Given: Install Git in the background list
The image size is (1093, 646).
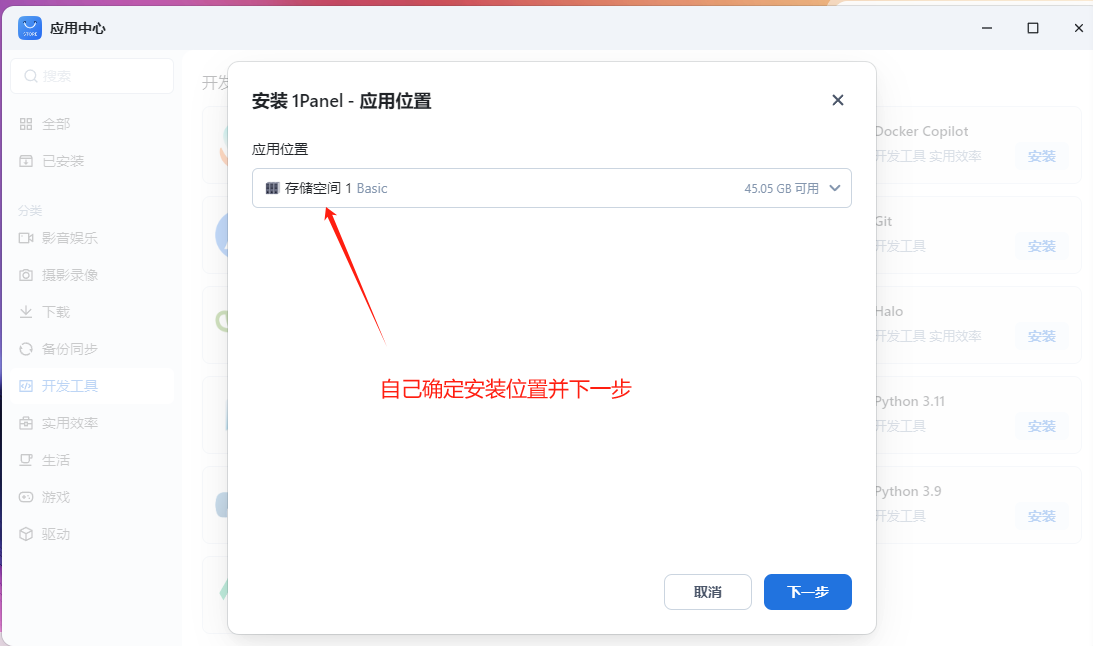Looking at the screenshot, I should [1041, 247].
